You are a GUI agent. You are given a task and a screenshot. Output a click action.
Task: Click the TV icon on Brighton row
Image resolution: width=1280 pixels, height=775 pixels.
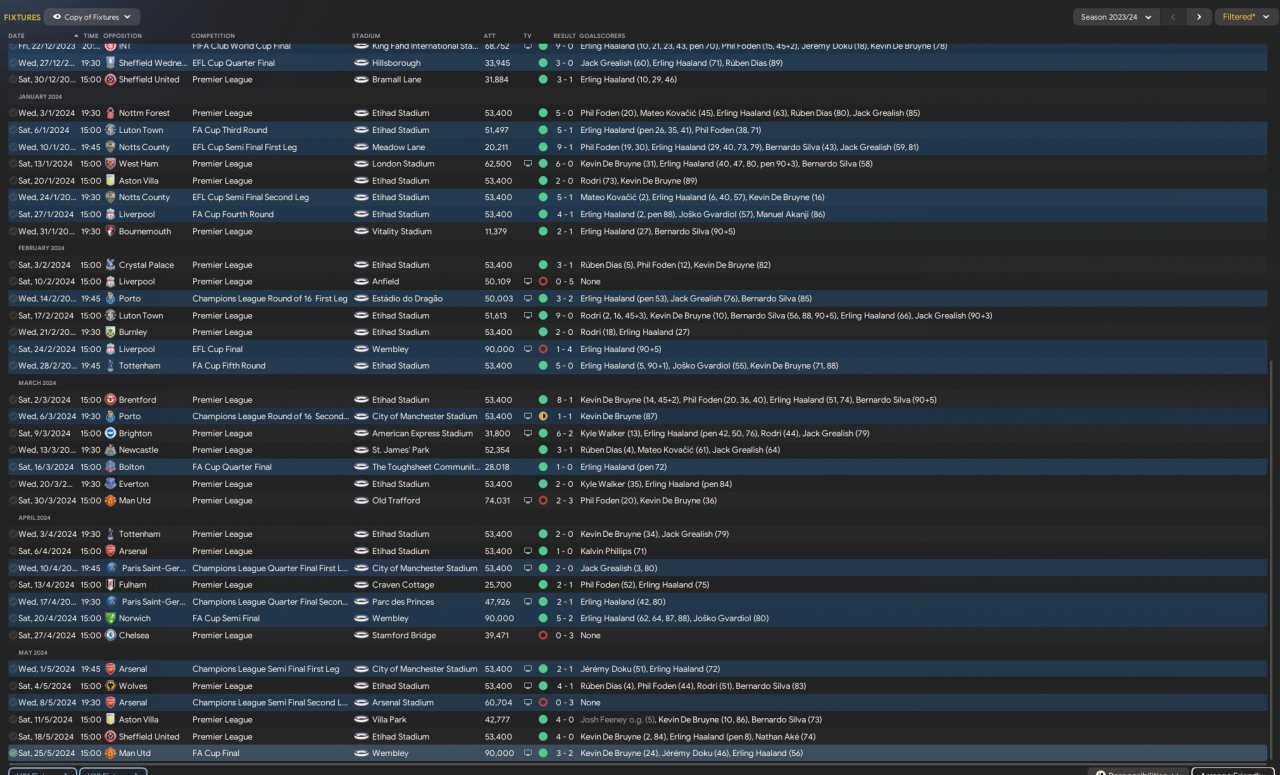click(x=528, y=433)
